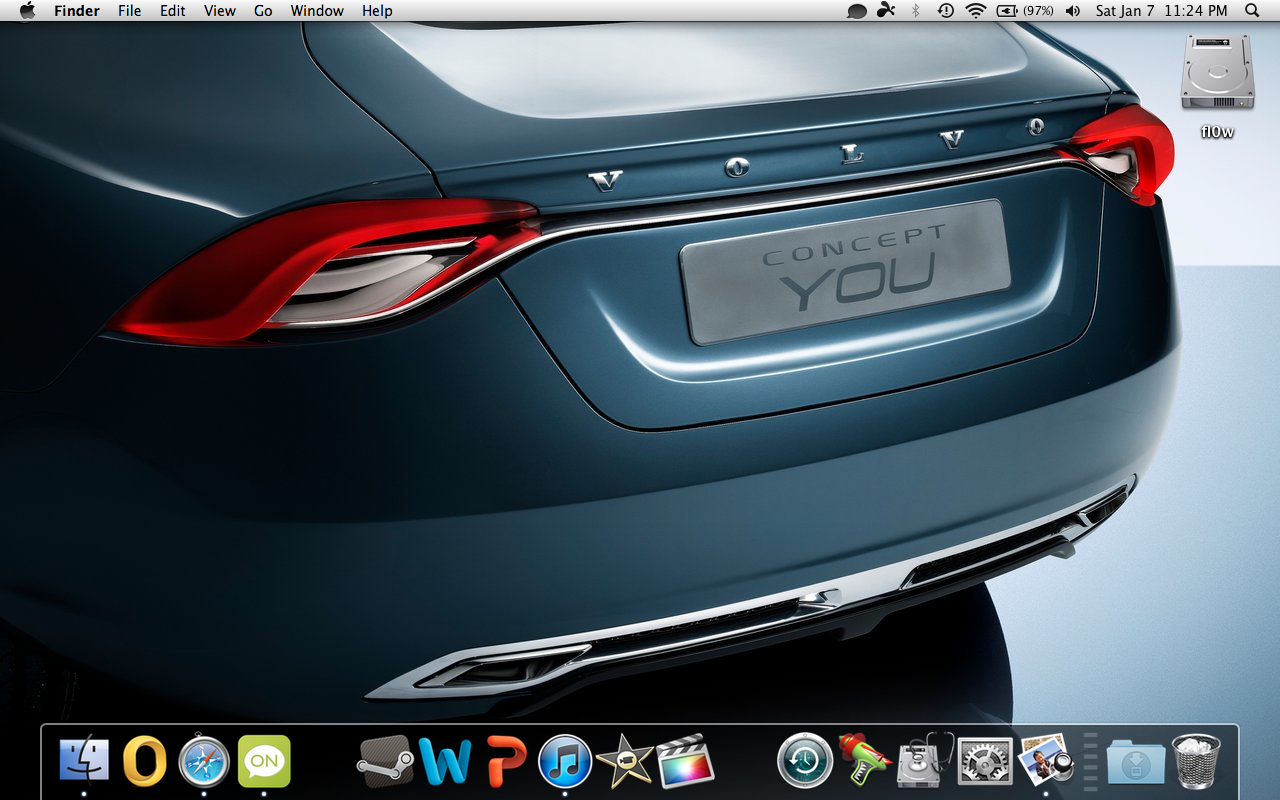This screenshot has height=800, width=1280.
Task: Open Time Machine from the Dock
Action: (805, 761)
